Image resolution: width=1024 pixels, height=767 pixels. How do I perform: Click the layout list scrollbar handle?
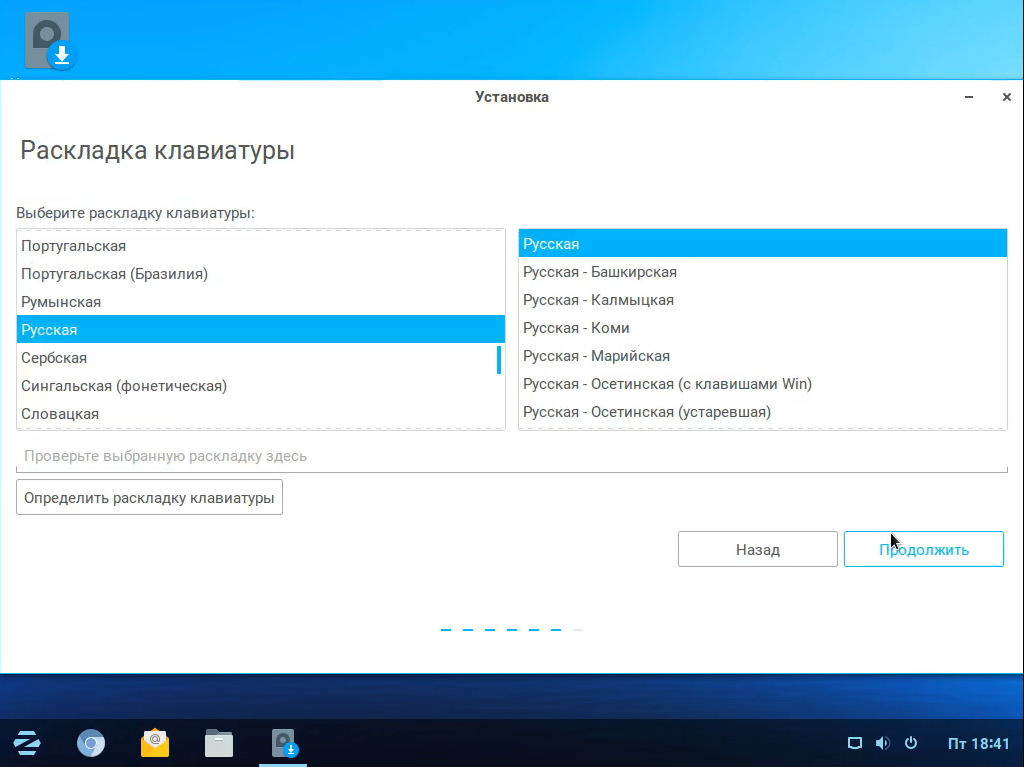click(x=499, y=359)
